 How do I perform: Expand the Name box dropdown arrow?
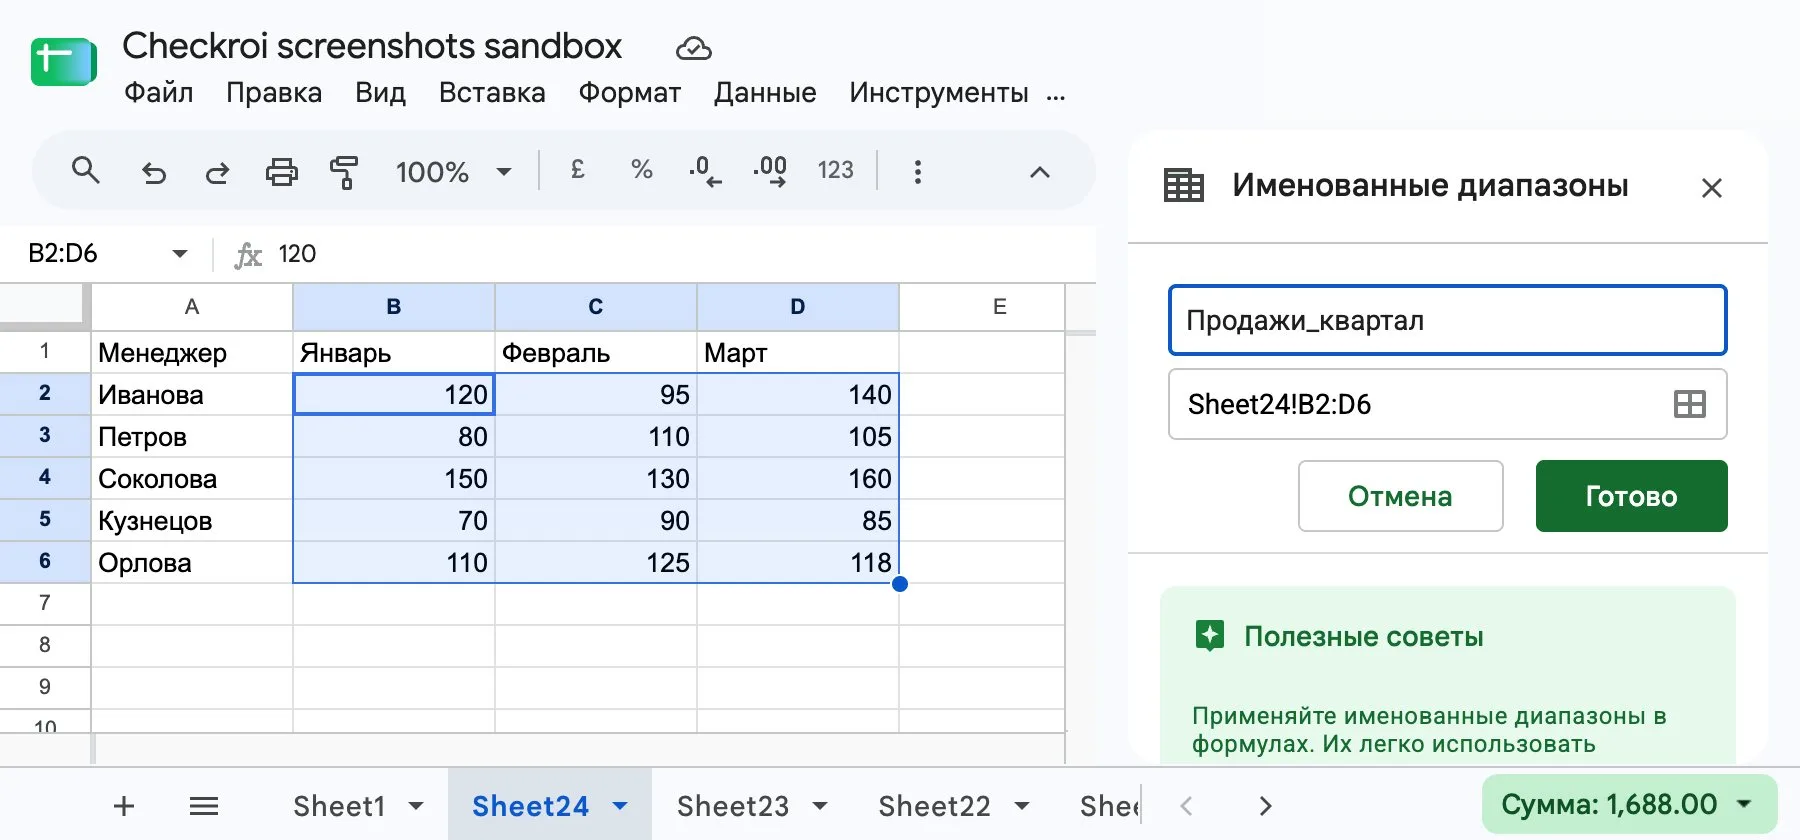180,254
